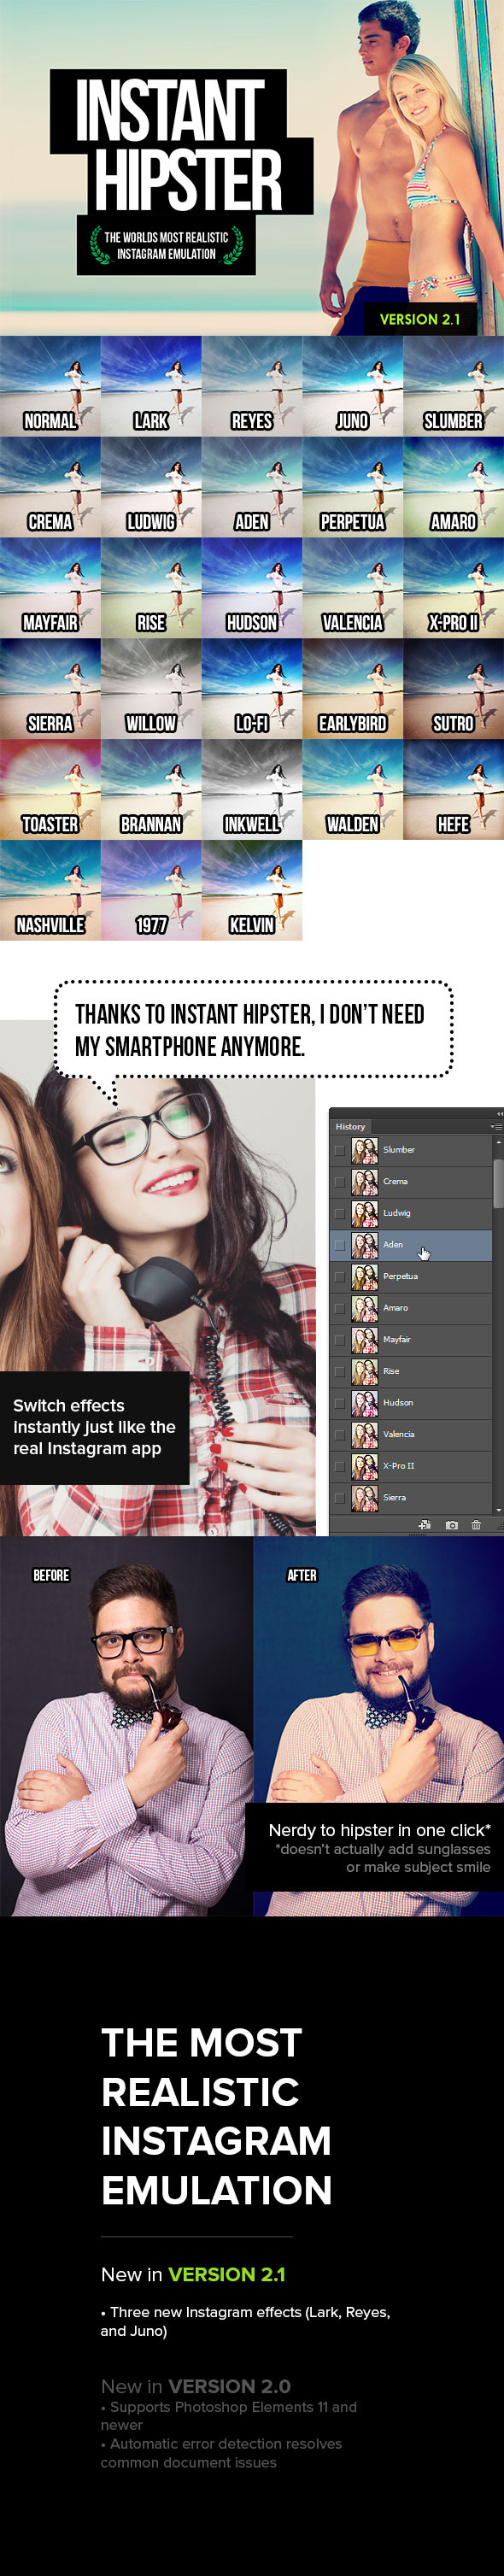Click the Juno preview in the effects grid

(353, 386)
